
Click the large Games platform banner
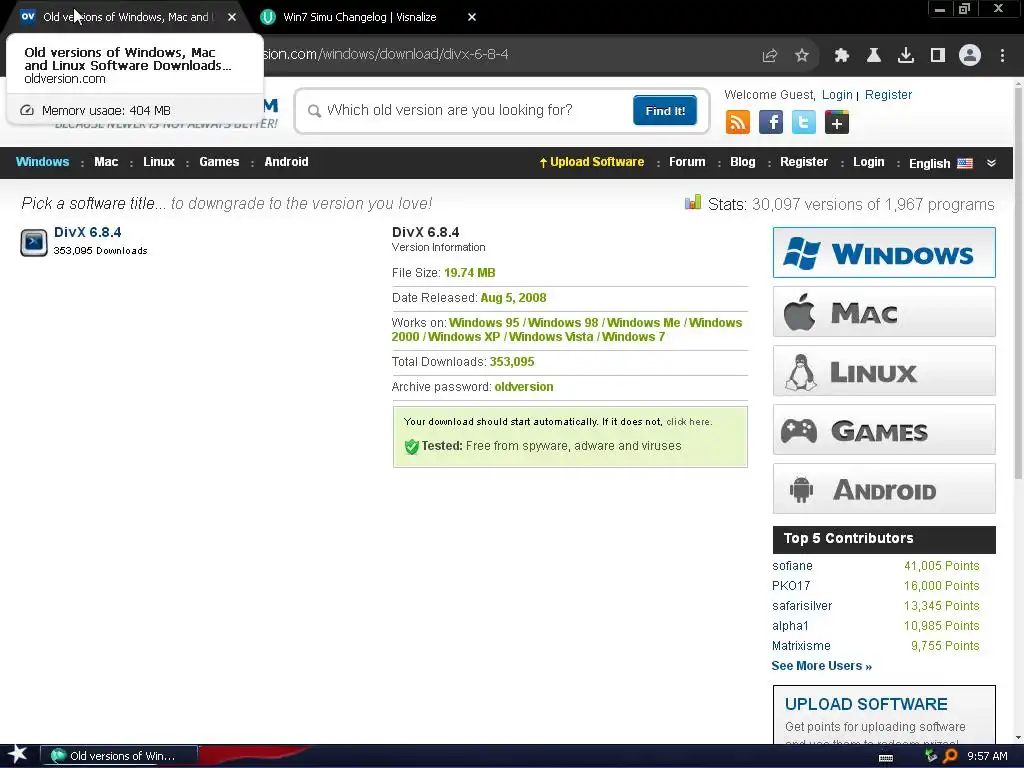884,430
